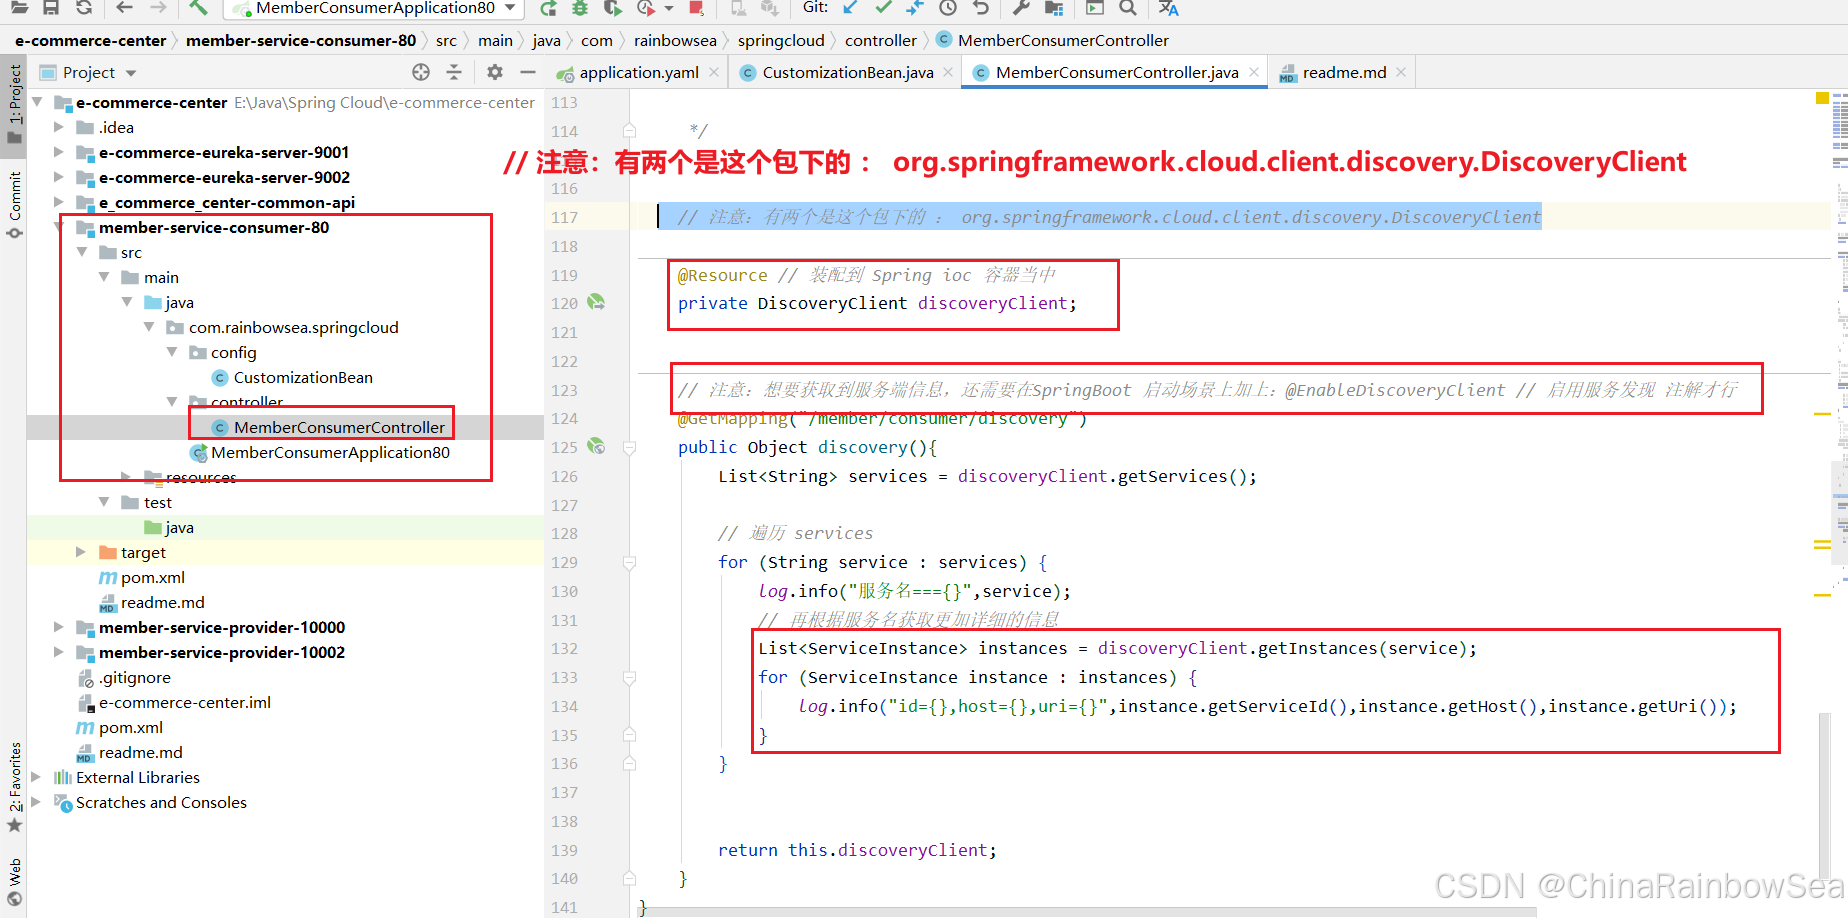Open Git history clock icon
Viewport: 1848px width, 918px height.
click(948, 8)
